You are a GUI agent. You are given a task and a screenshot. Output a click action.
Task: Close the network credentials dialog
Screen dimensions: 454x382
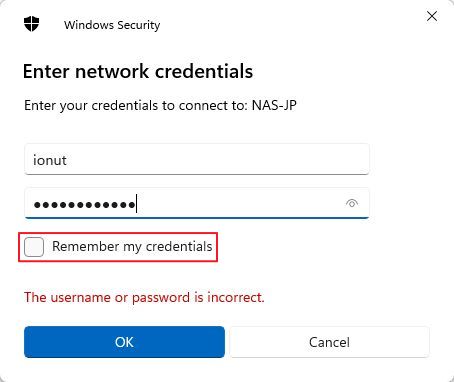point(432,16)
